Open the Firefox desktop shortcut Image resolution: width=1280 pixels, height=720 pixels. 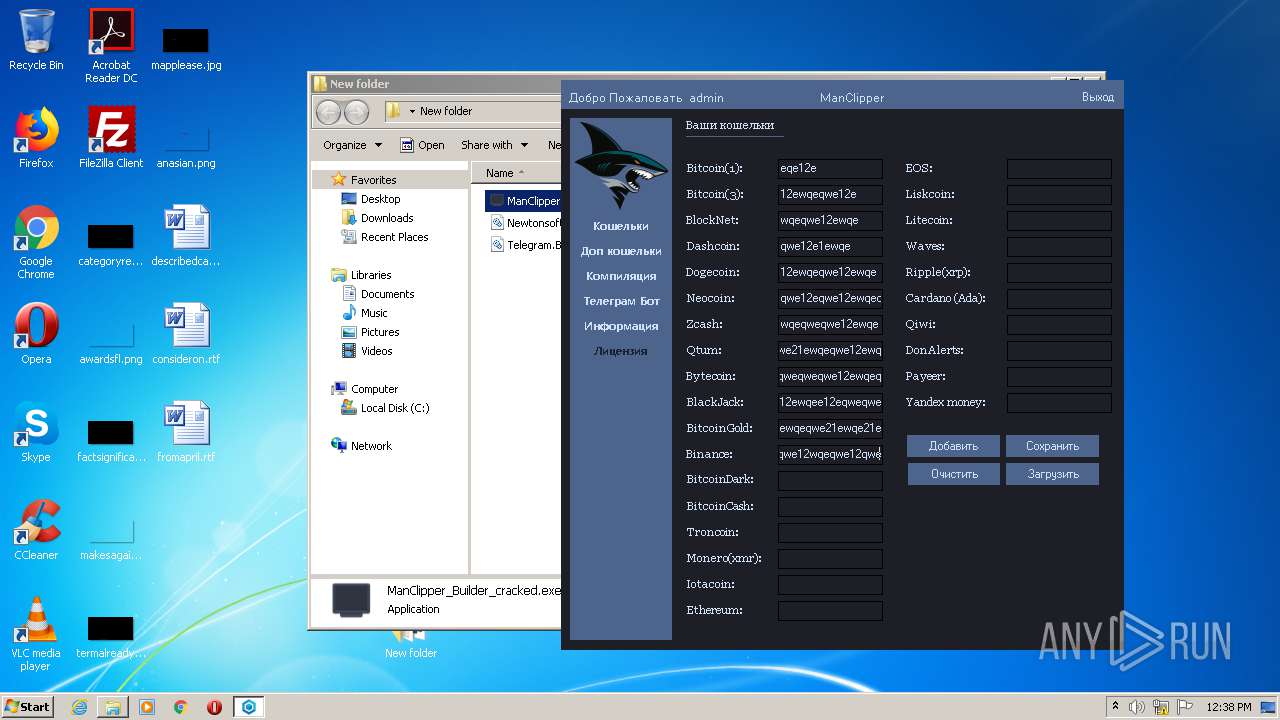point(36,138)
